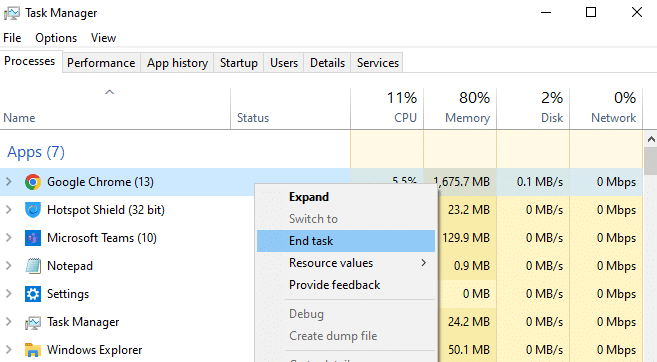Click the 0.1 MB/s disk value
657x362 pixels.
point(540,182)
